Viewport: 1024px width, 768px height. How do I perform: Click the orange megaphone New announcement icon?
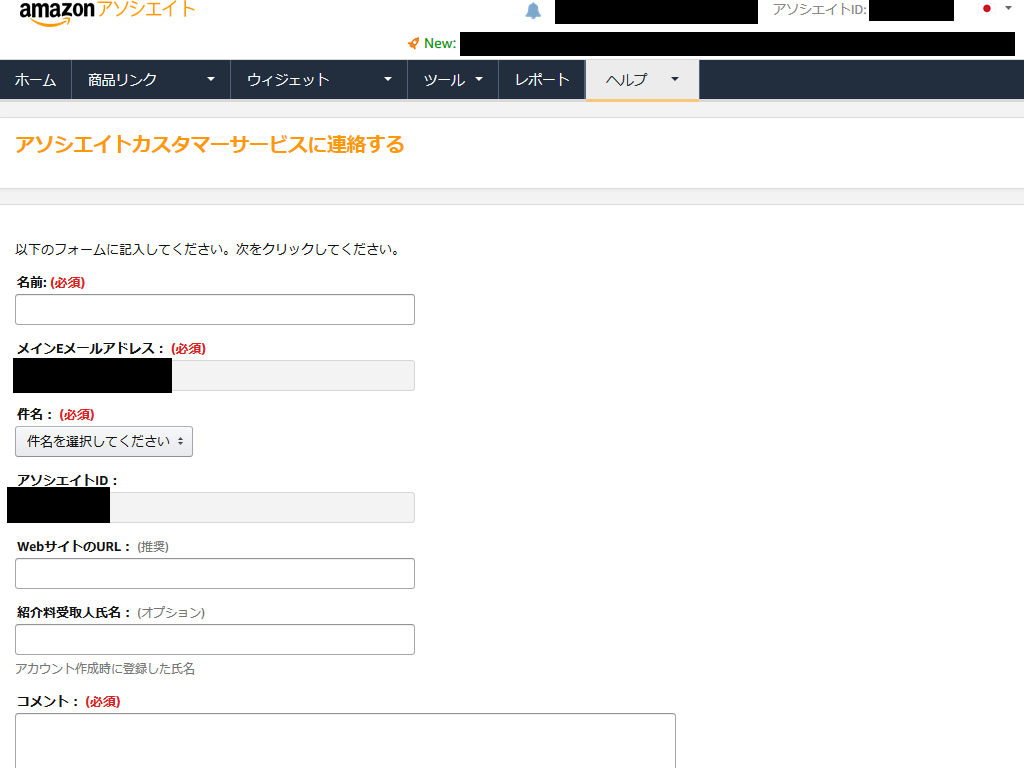pyautogui.click(x=414, y=43)
